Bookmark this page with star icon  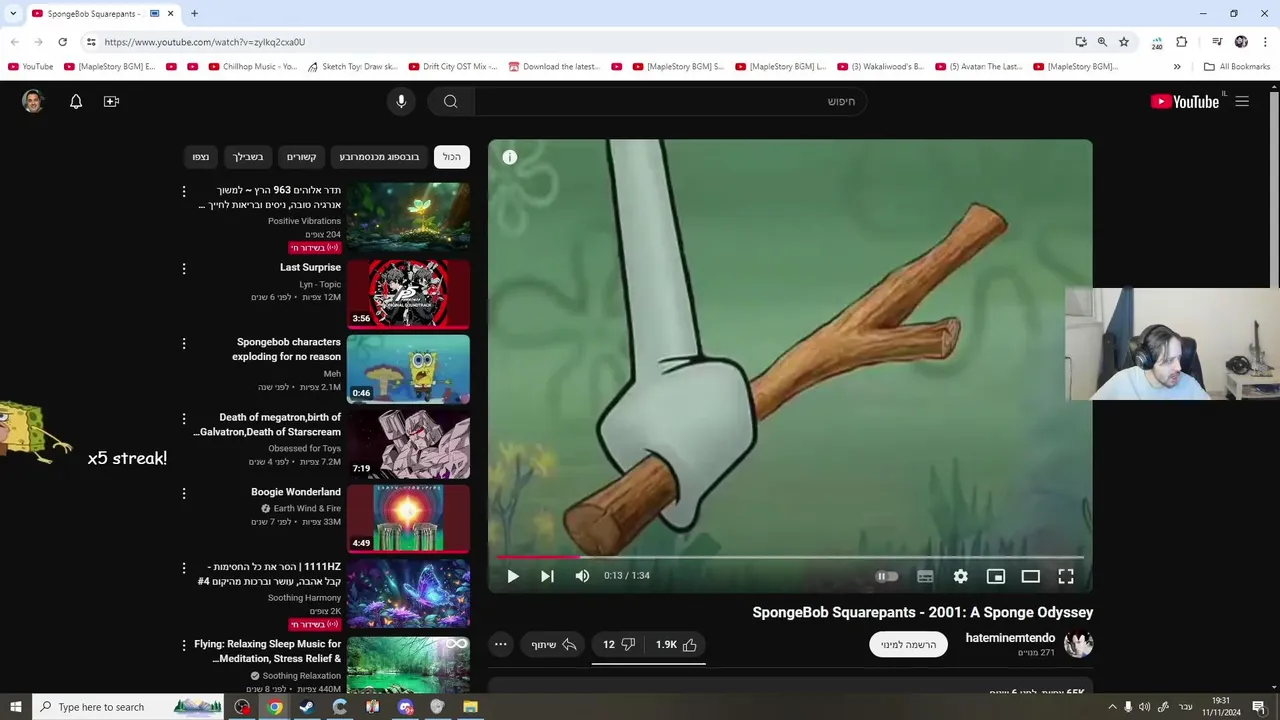[1124, 42]
